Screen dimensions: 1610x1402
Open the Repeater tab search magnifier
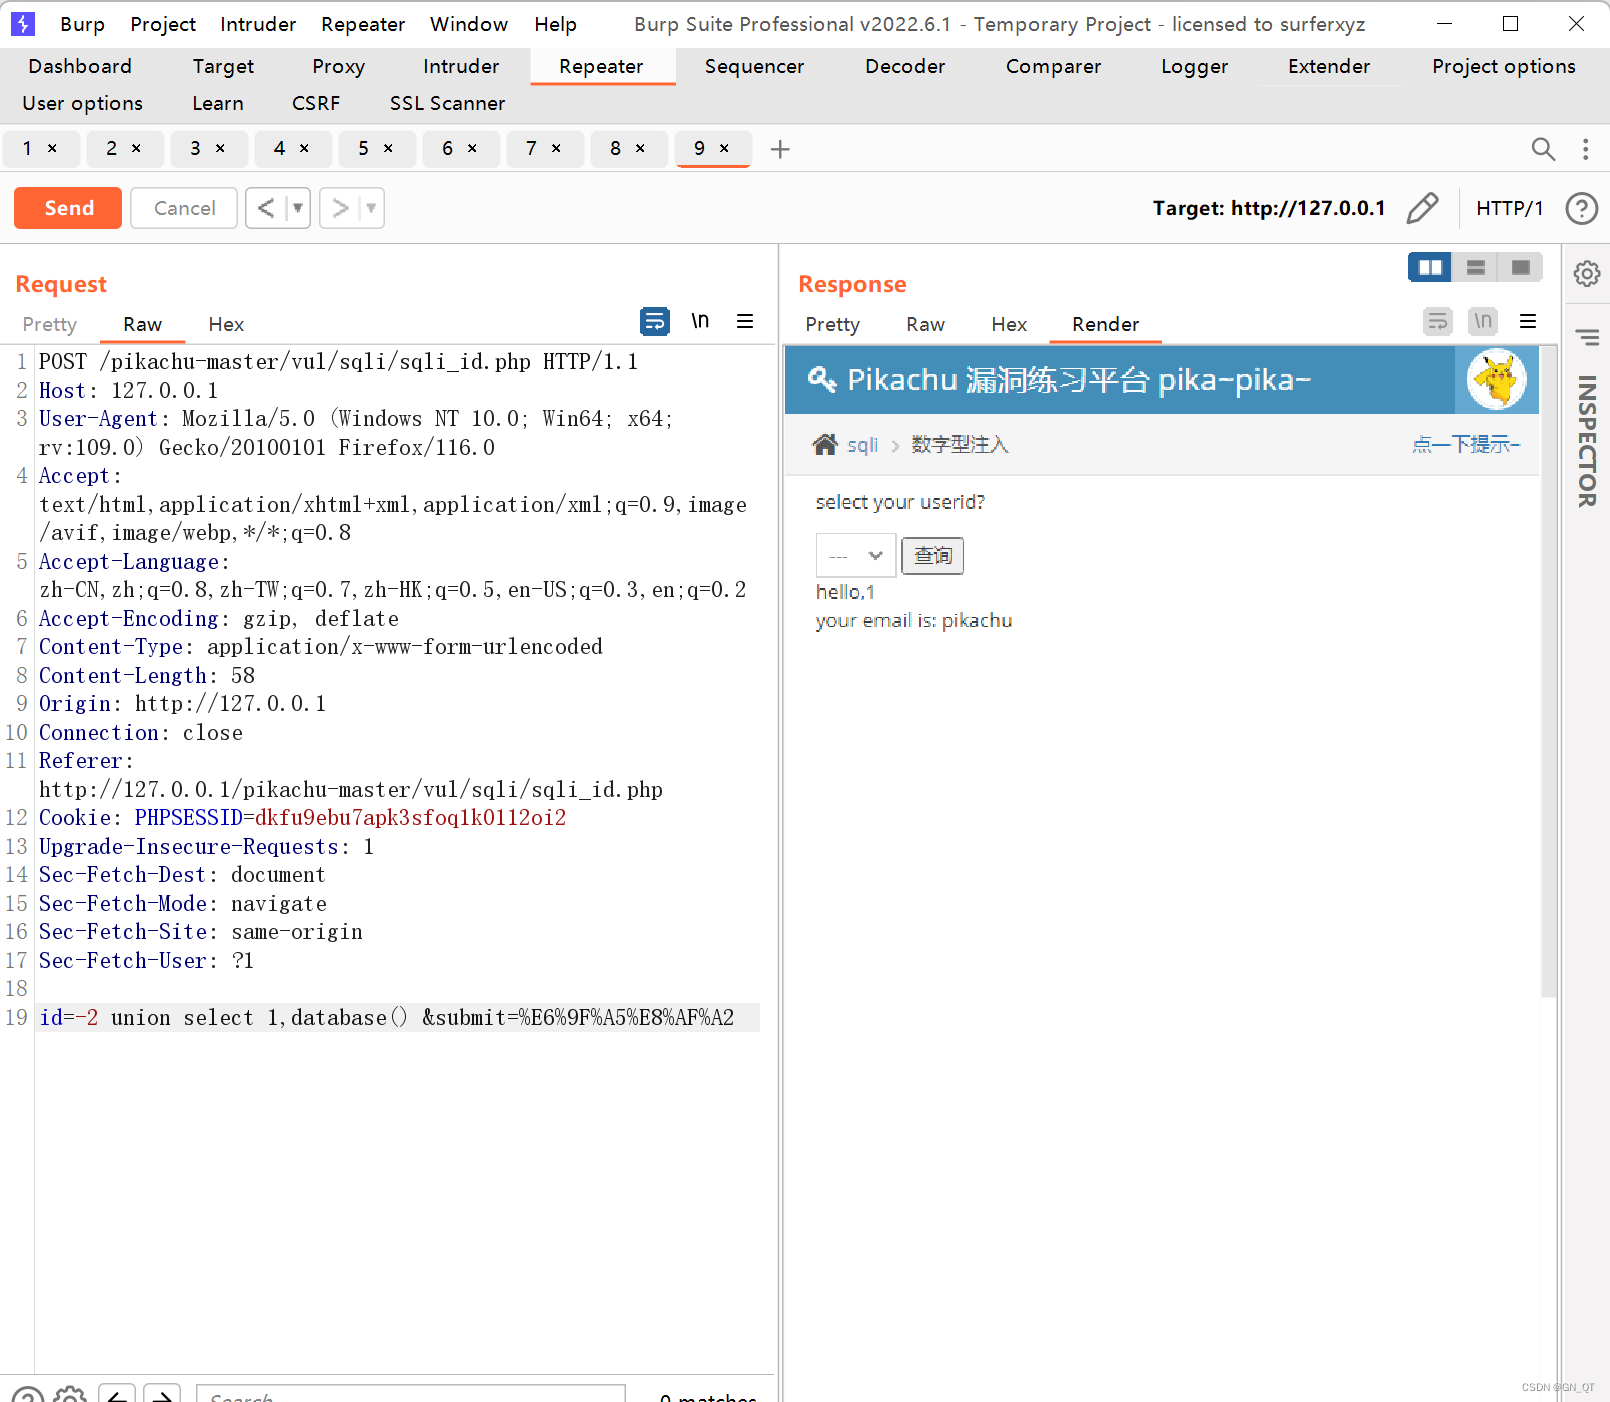tap(1543, 149)
